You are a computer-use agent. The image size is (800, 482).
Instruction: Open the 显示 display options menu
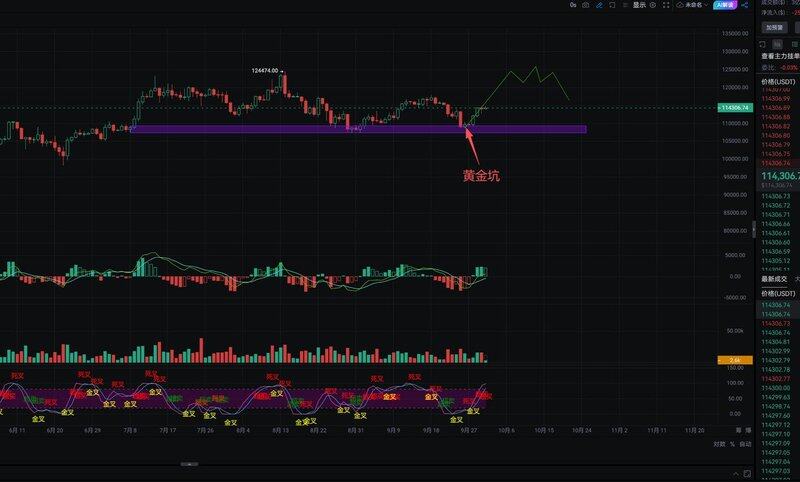[x=640, y=5]
